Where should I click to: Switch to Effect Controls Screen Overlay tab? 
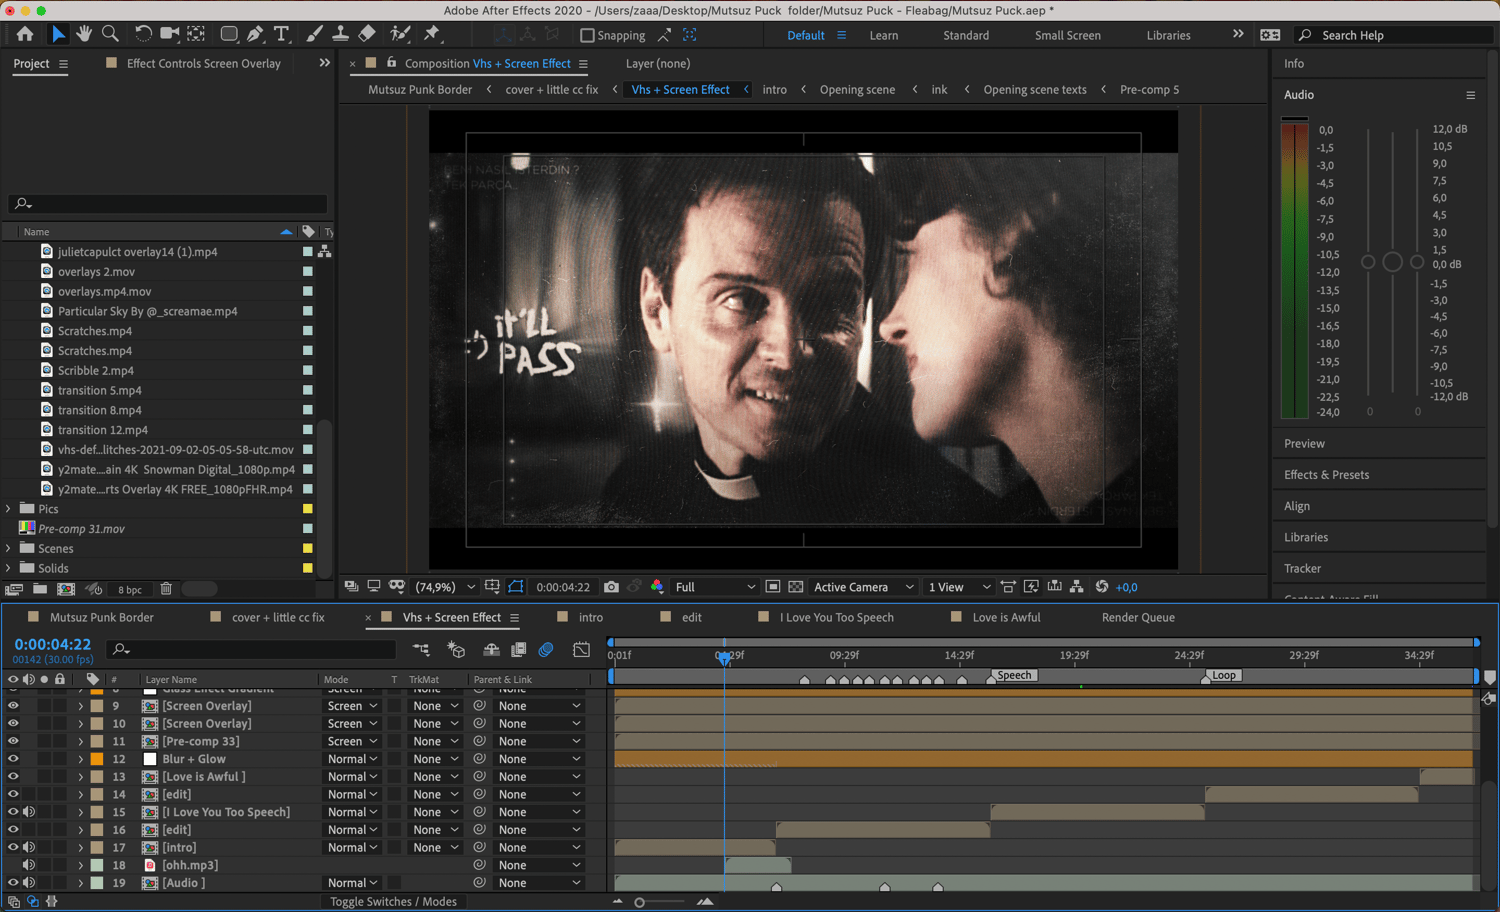204,63
